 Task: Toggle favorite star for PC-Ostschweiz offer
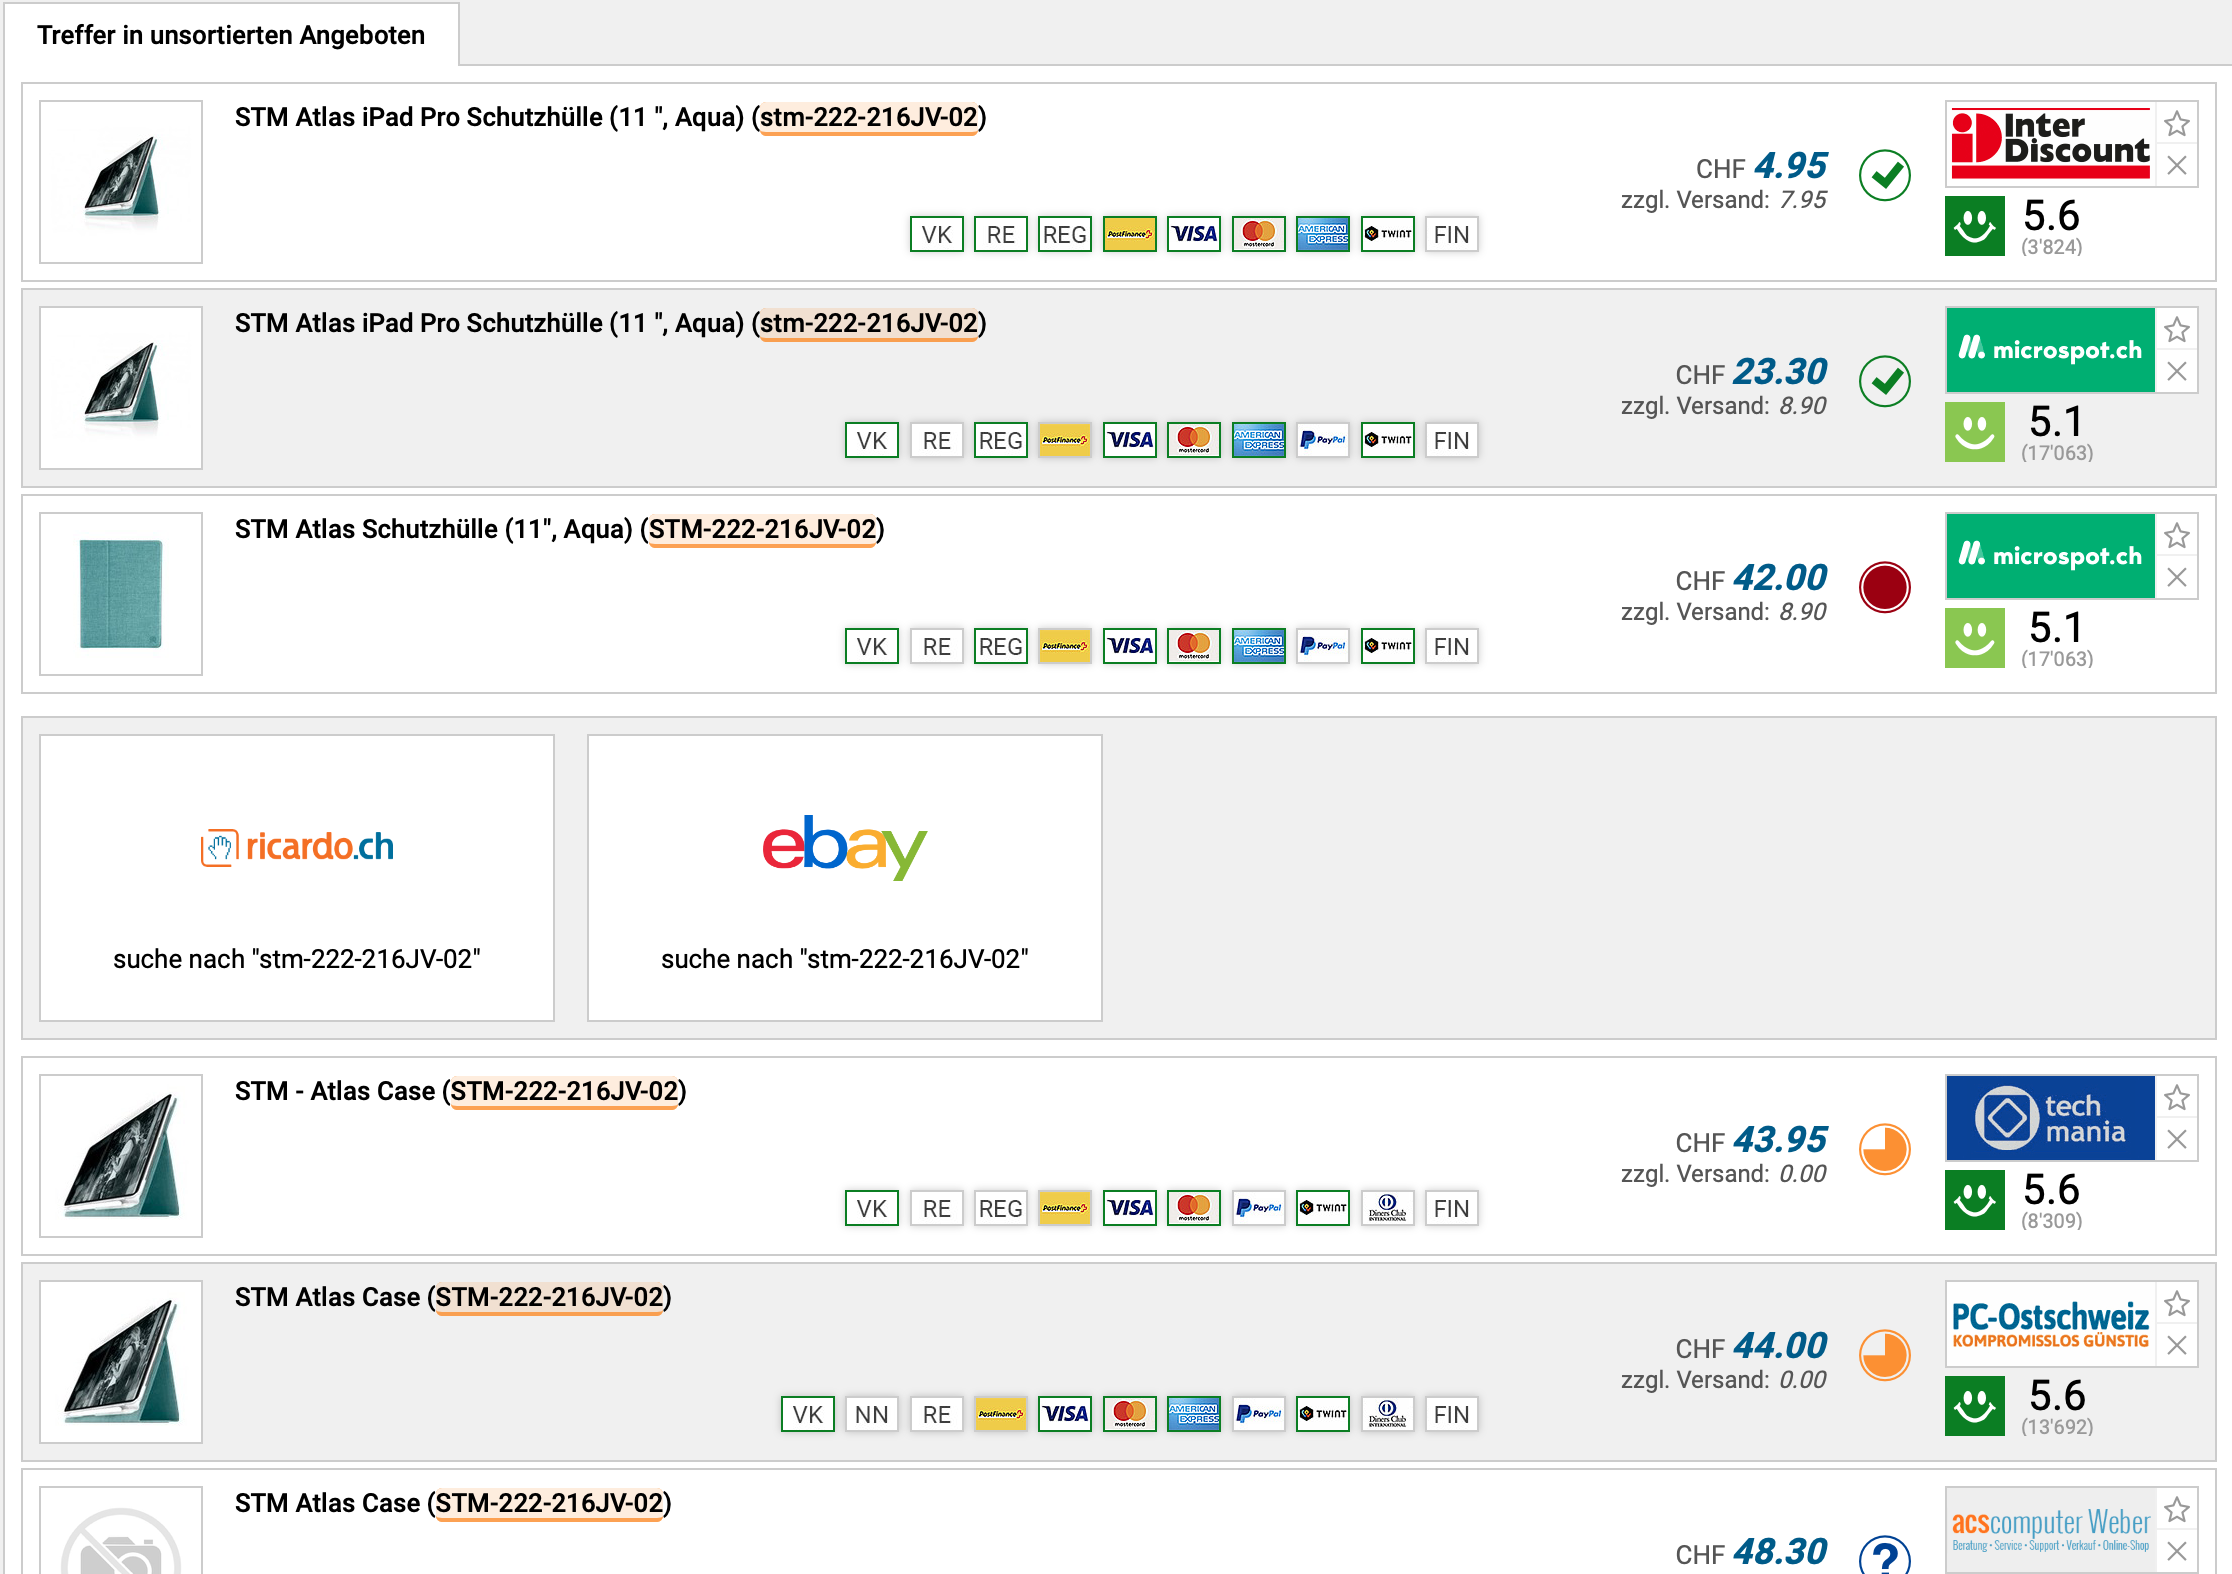(x=2176, y=1304)
